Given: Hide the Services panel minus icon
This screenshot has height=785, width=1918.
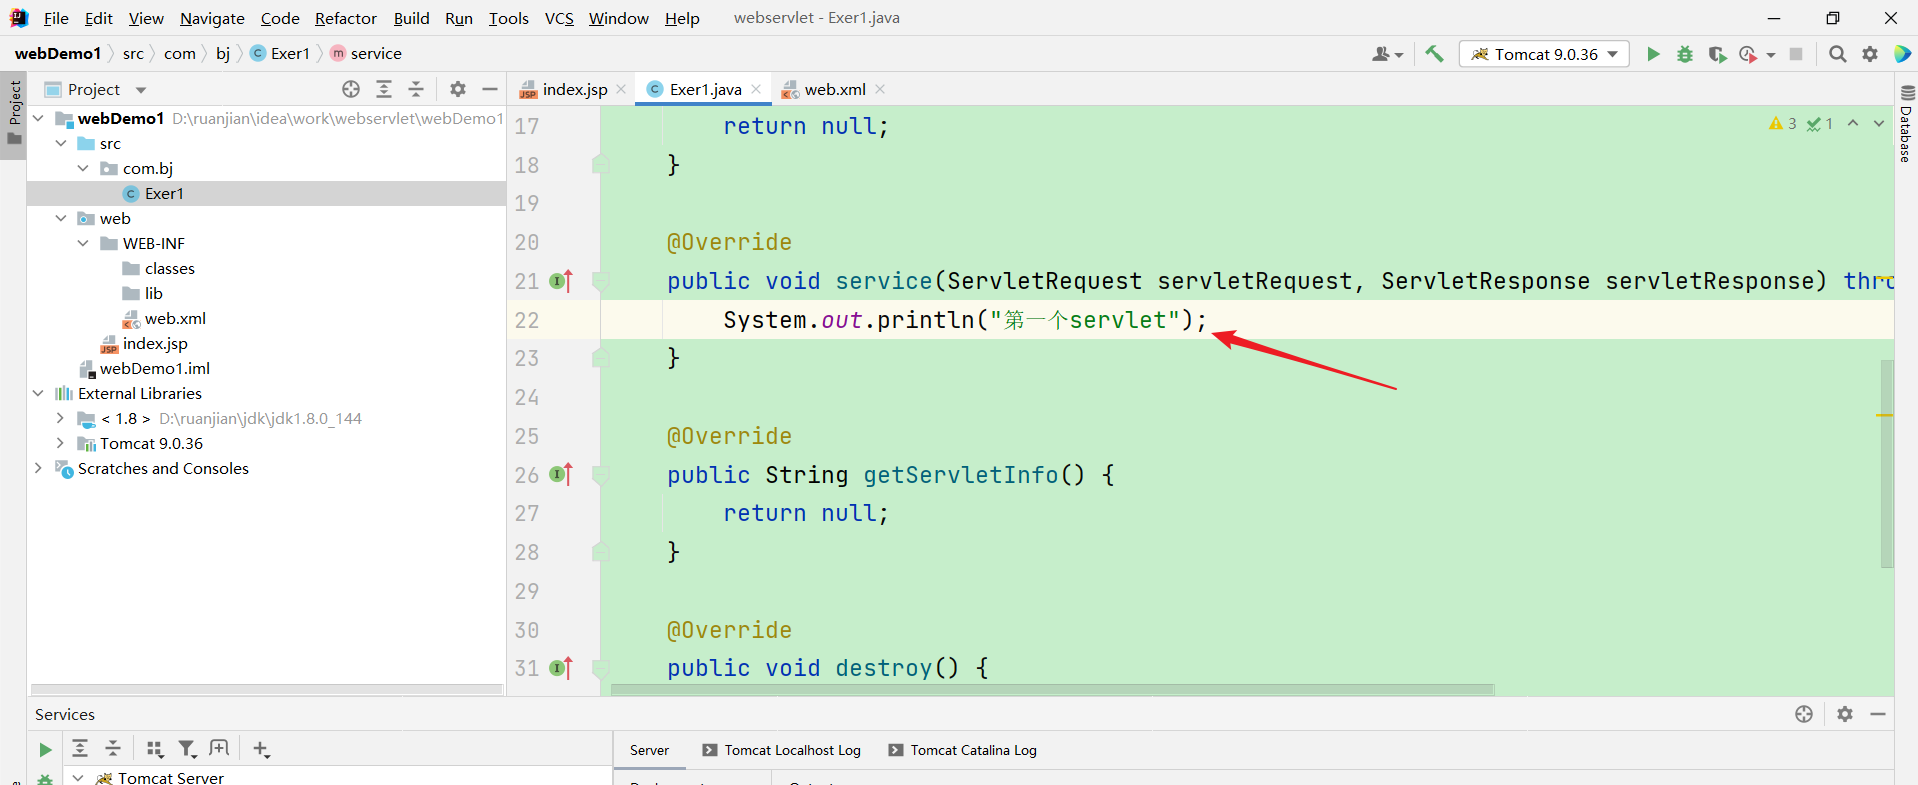Looking at the screenshot, I should [x=1878, y=714].
